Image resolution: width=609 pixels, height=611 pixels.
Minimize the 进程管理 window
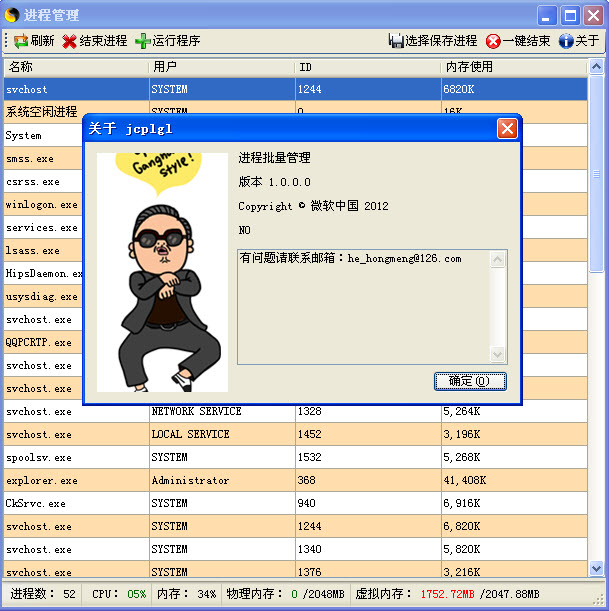coord(547,16)
